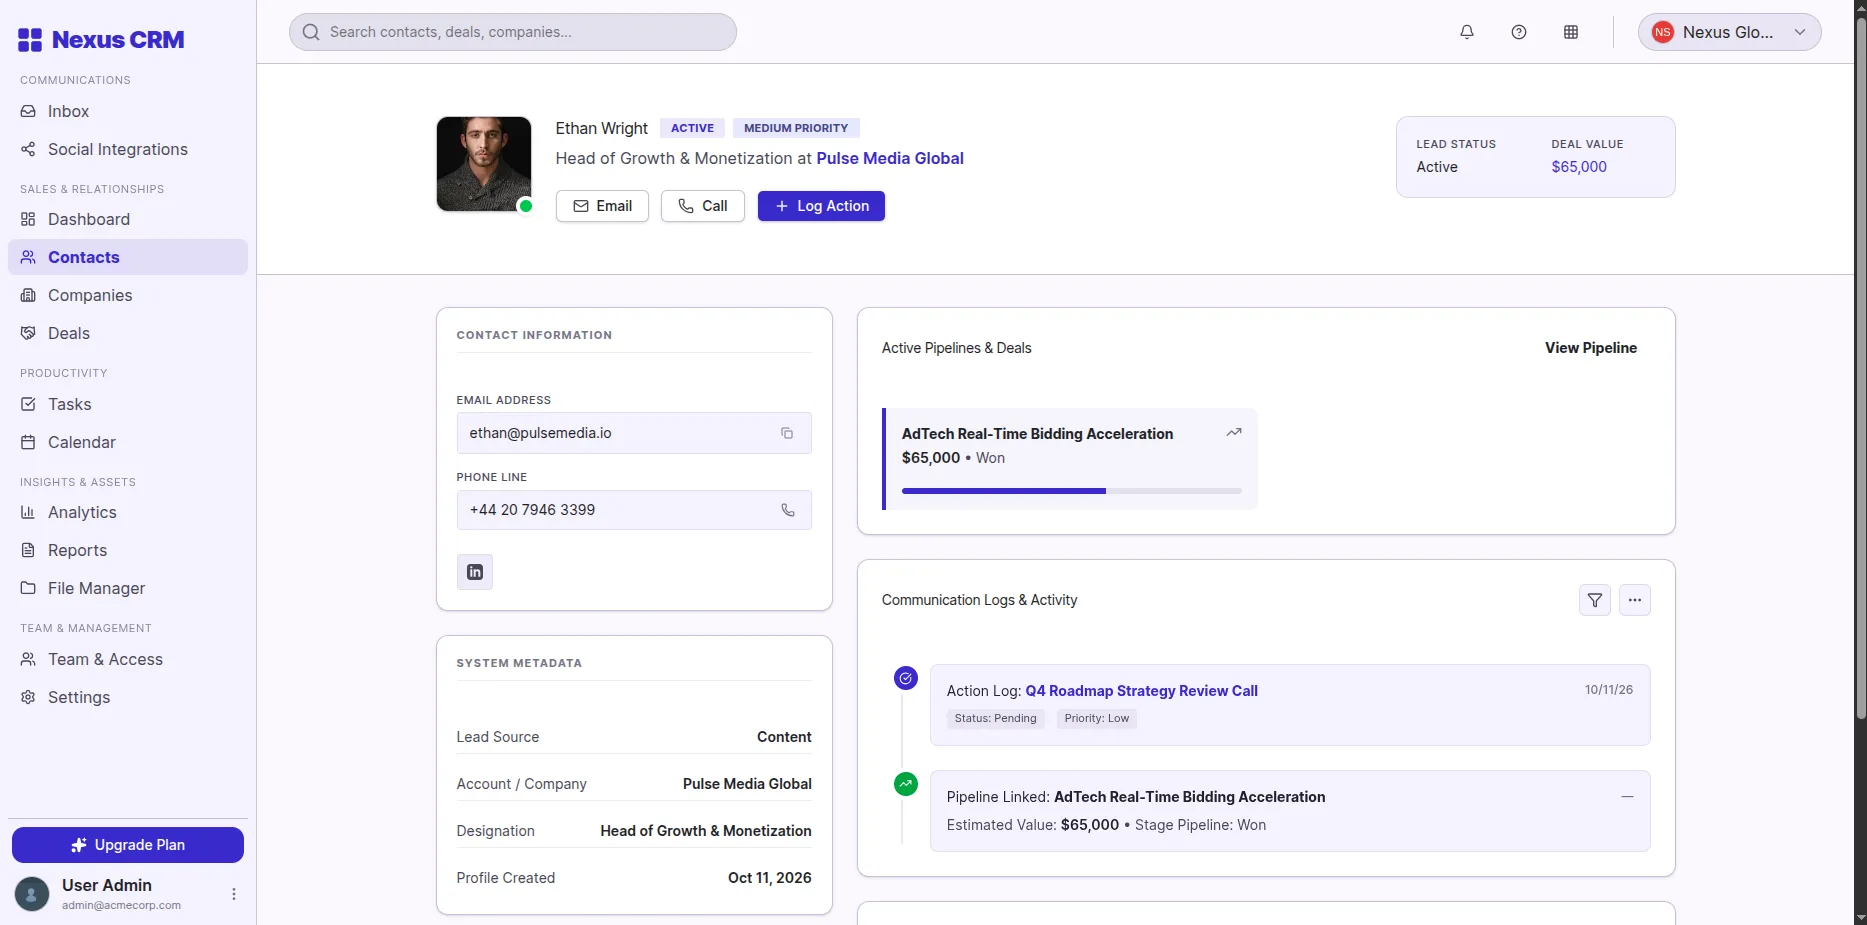Click the Email button for Ethan Wright
Screen dimensions: 1867x925
602,206
